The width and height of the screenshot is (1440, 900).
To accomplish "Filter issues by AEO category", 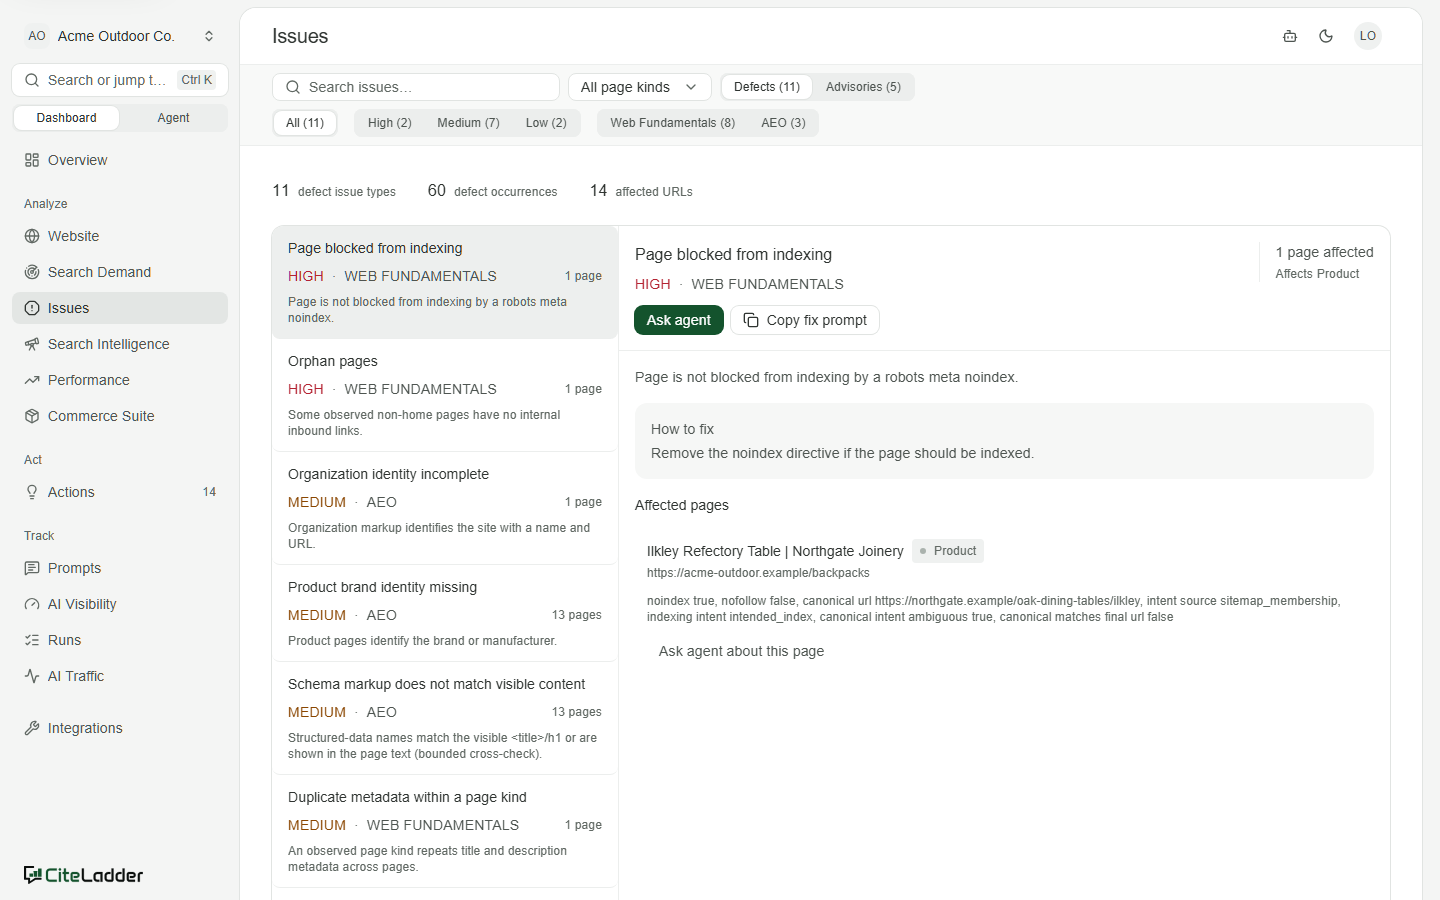I will [x=783, y=123].
